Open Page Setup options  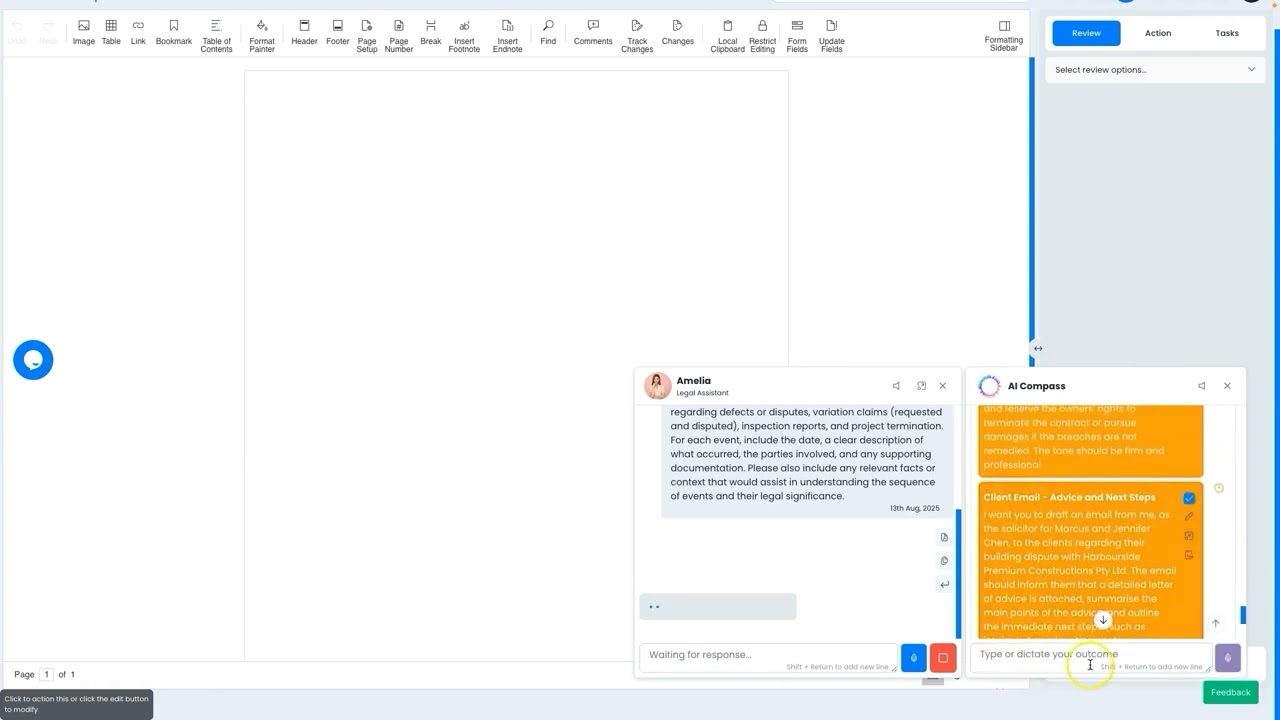tap(367, 36)
